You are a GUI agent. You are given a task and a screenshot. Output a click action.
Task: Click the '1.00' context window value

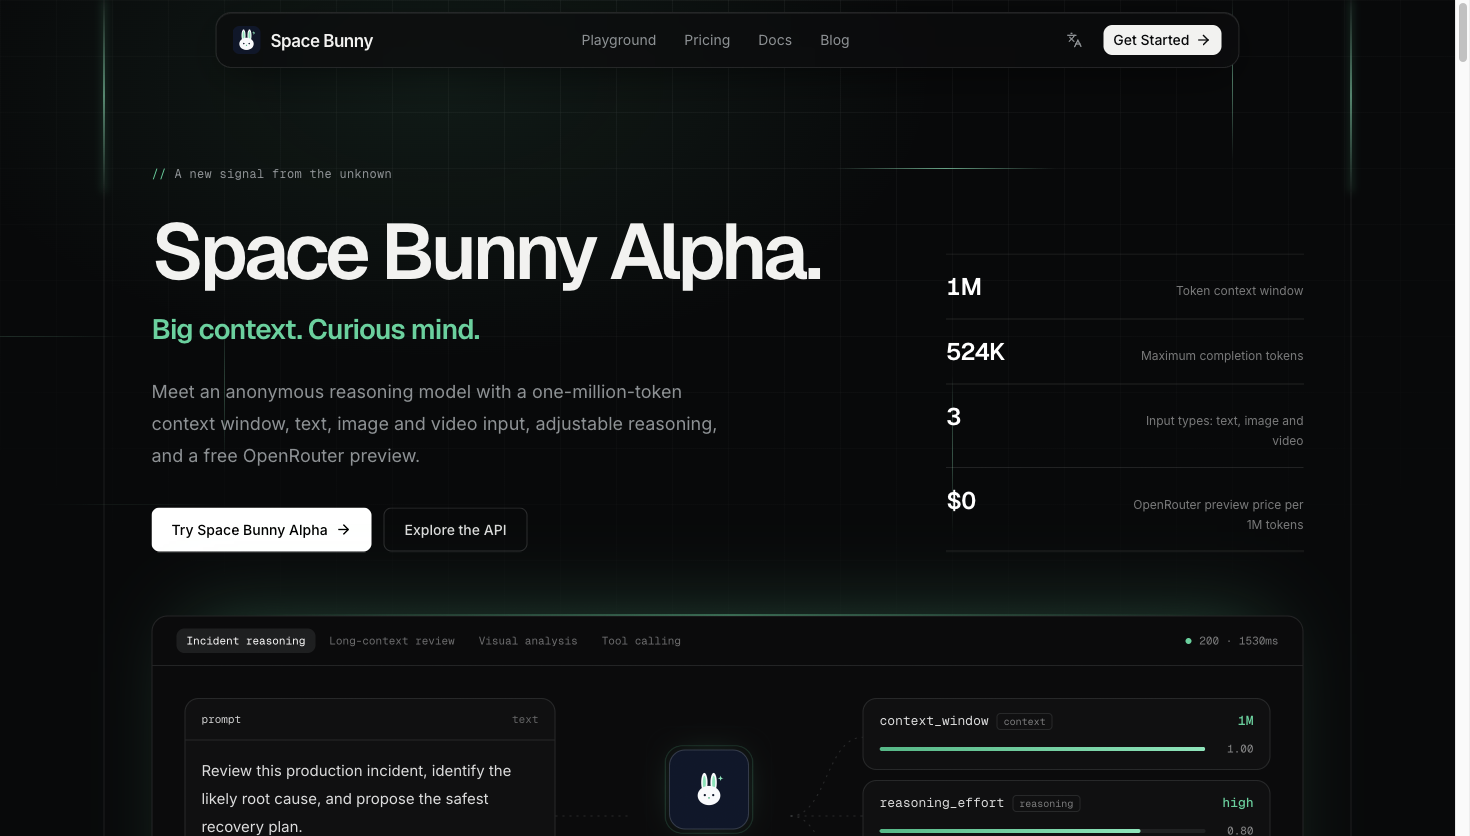coord(1240,749)
